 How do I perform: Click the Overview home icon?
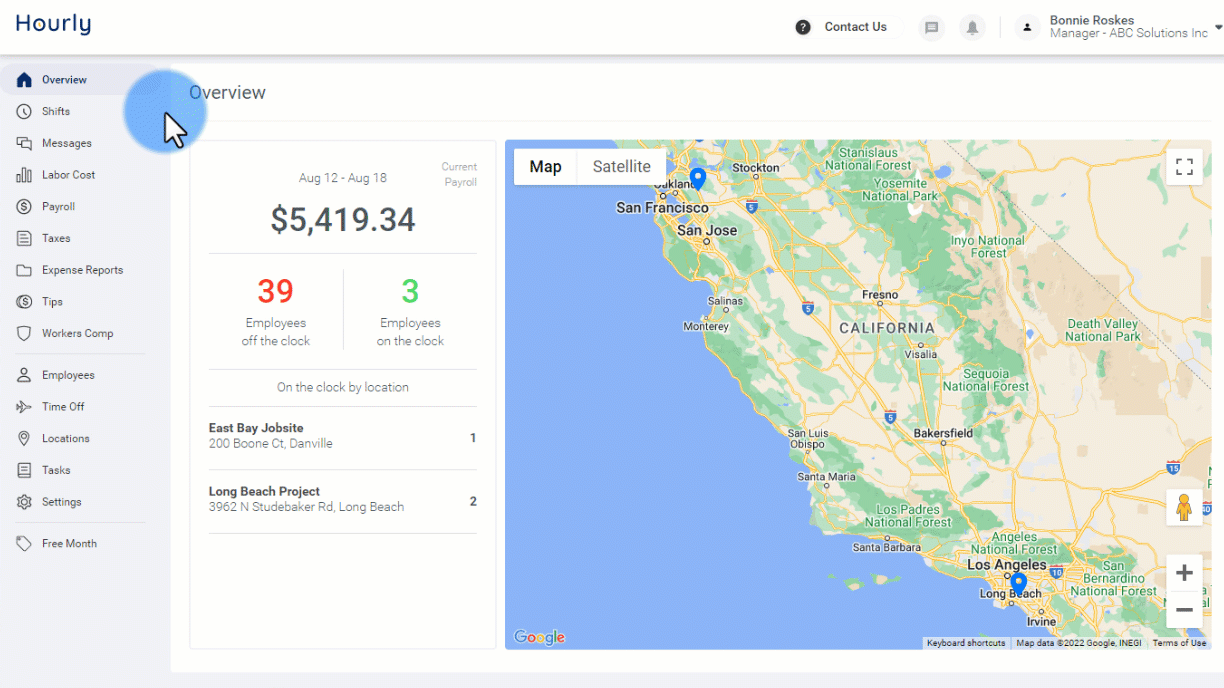pyautogui.click(x=24, y=80)
